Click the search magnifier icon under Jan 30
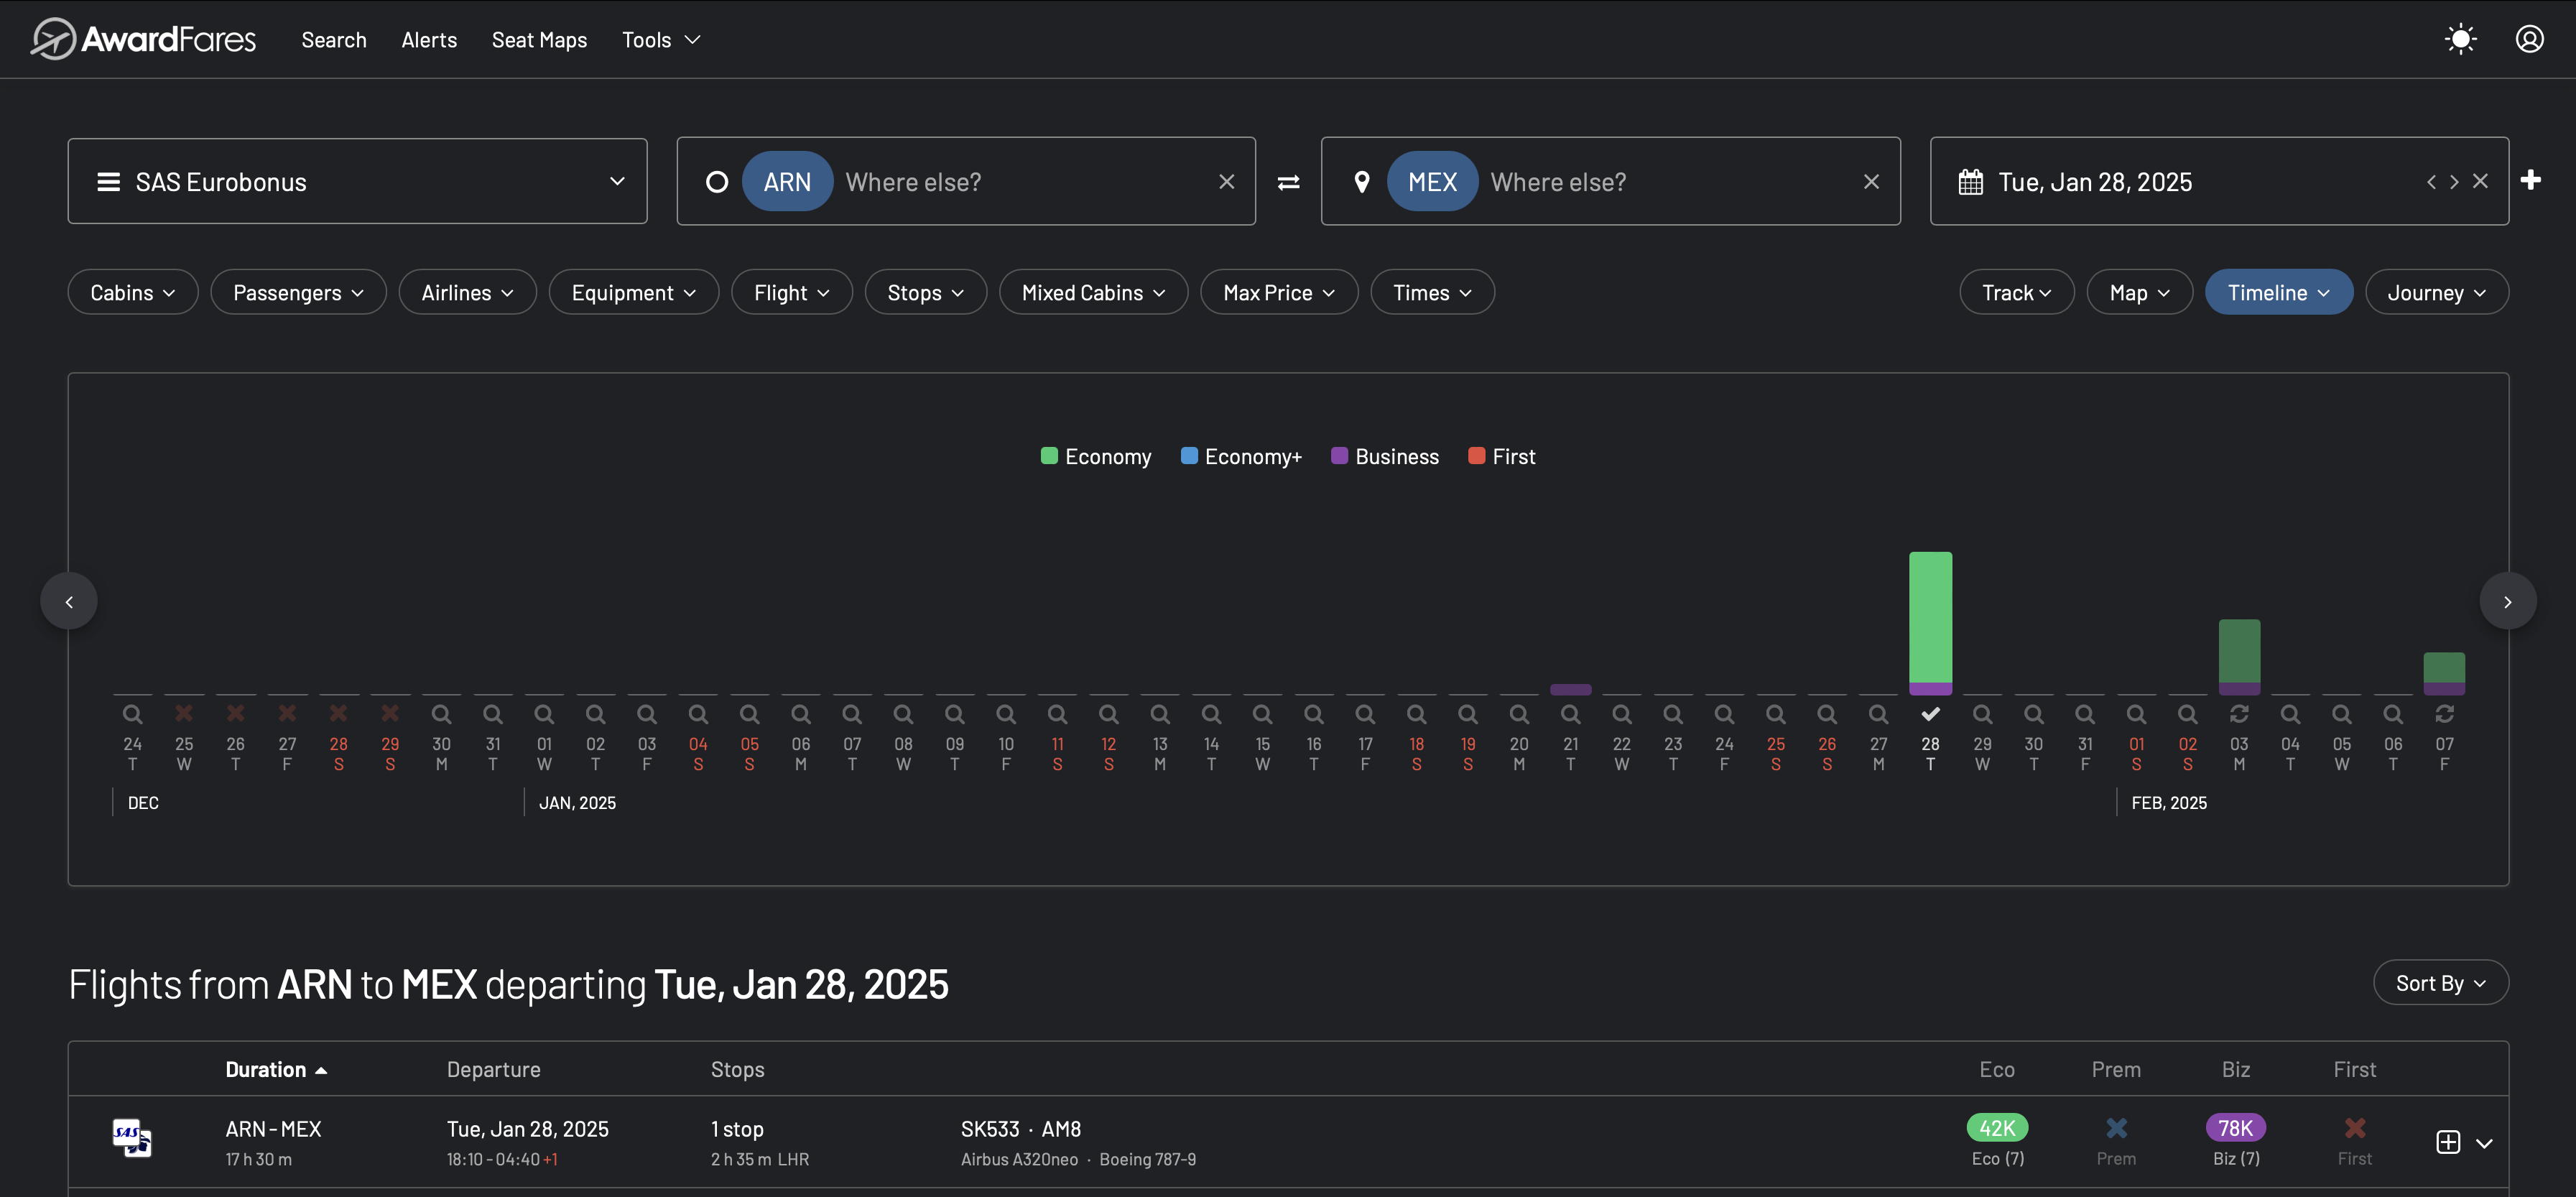Viewport: 2576px width, 1197px height. [2033, 713]
